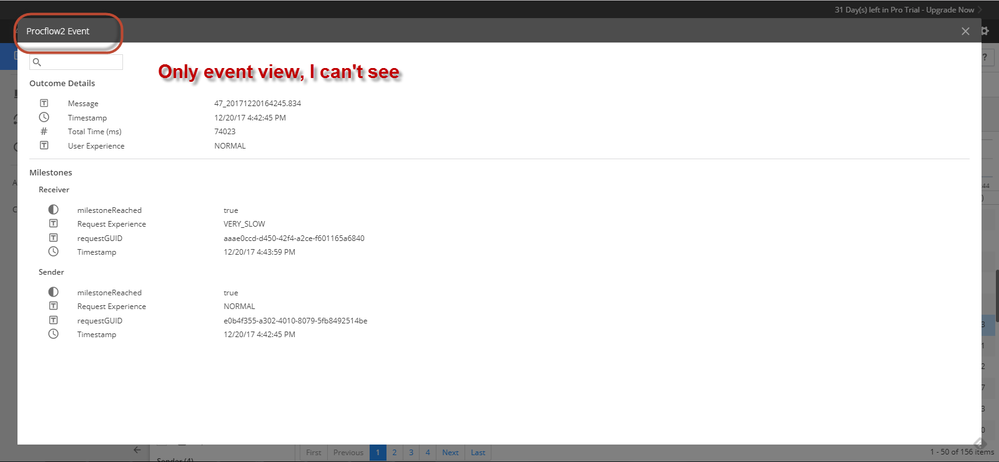Click the Last page button
Image resolution: width=999 pixels, height=462 pixels.
[x=478, y=452]
